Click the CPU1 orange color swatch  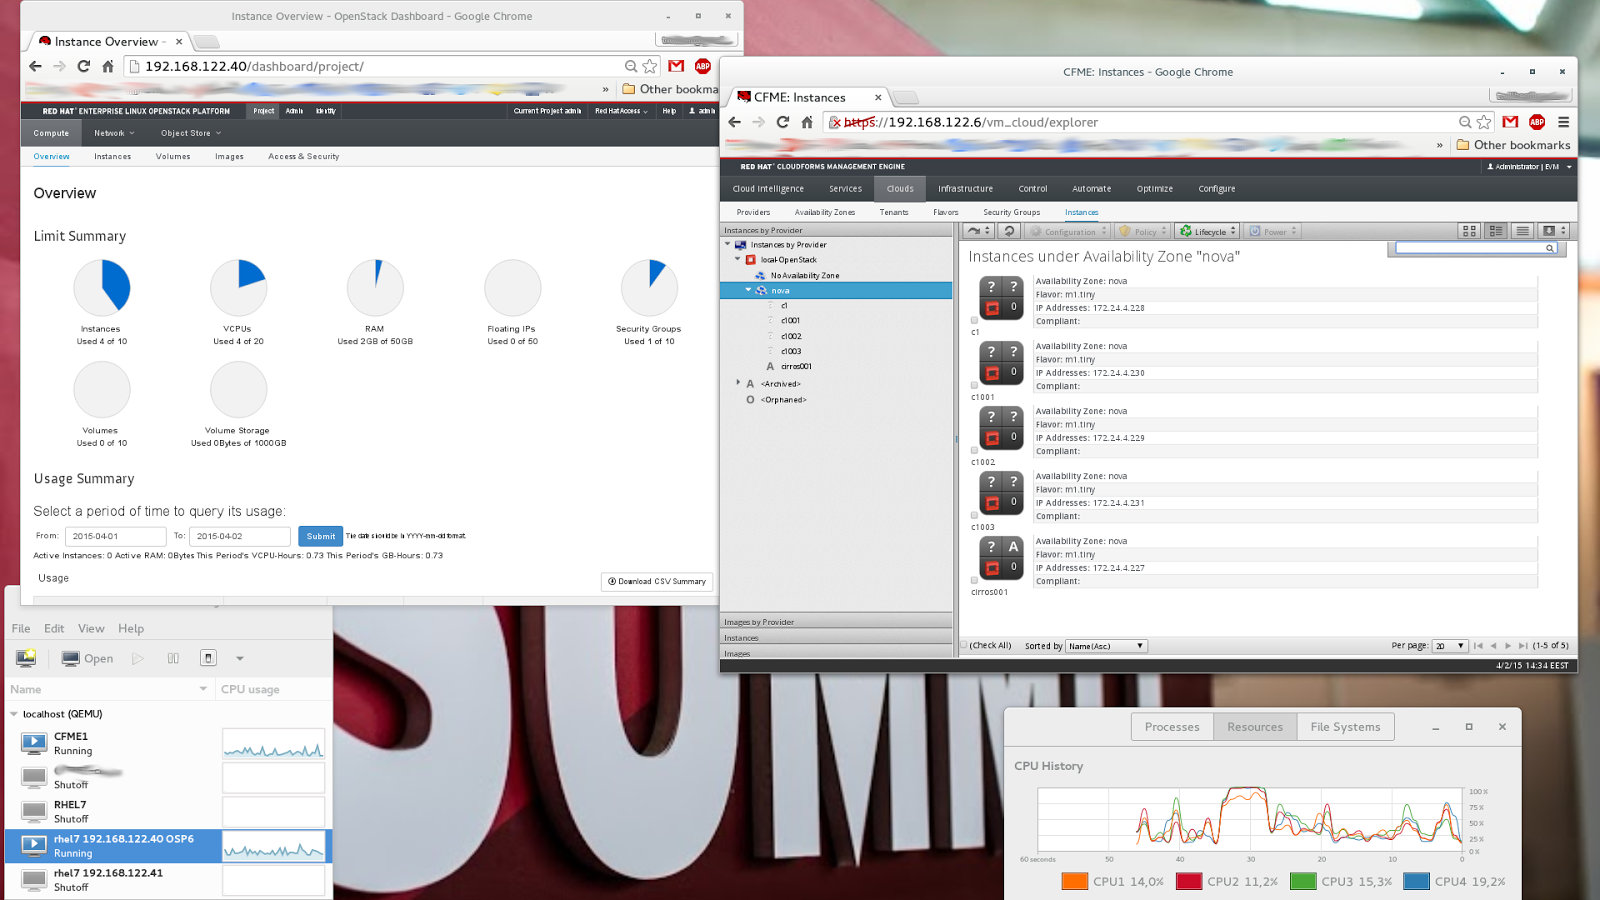(x=1075, y=881)
